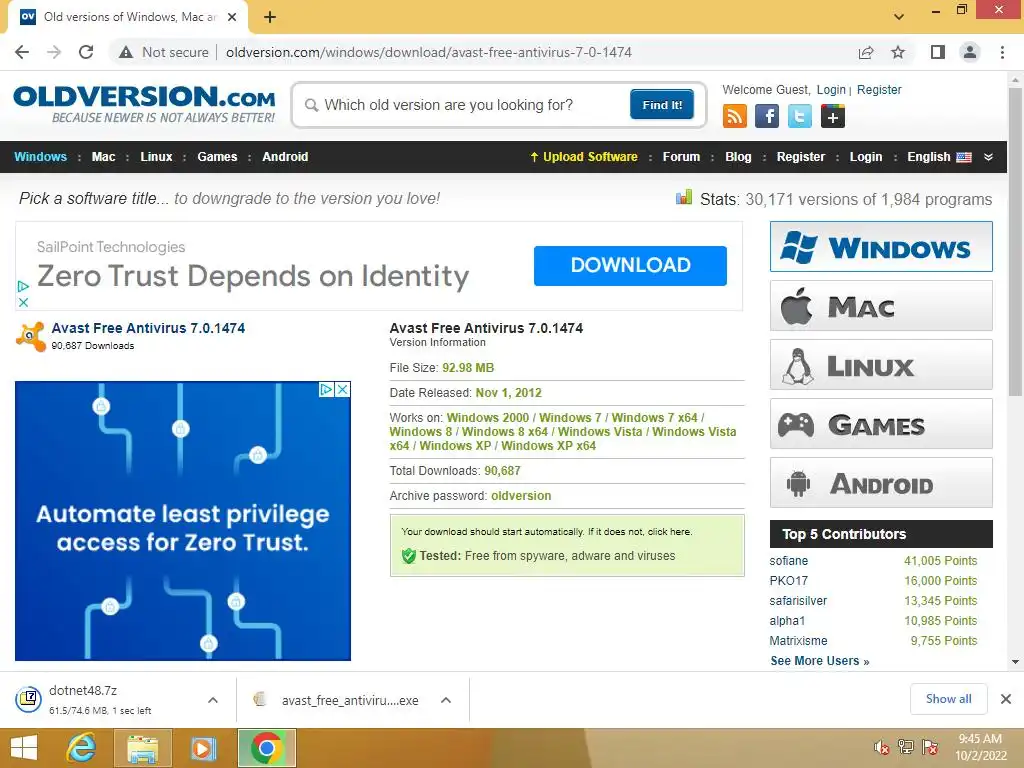Click the Zero Trust square ad image
Viewport: 1024px width, 768px height.
183,521
